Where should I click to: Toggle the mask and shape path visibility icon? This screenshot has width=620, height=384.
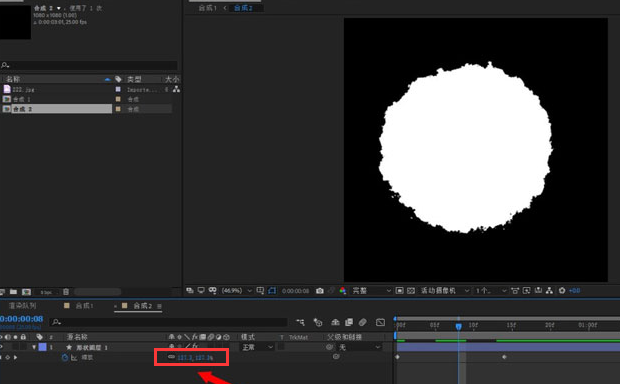tap(272, 291)
